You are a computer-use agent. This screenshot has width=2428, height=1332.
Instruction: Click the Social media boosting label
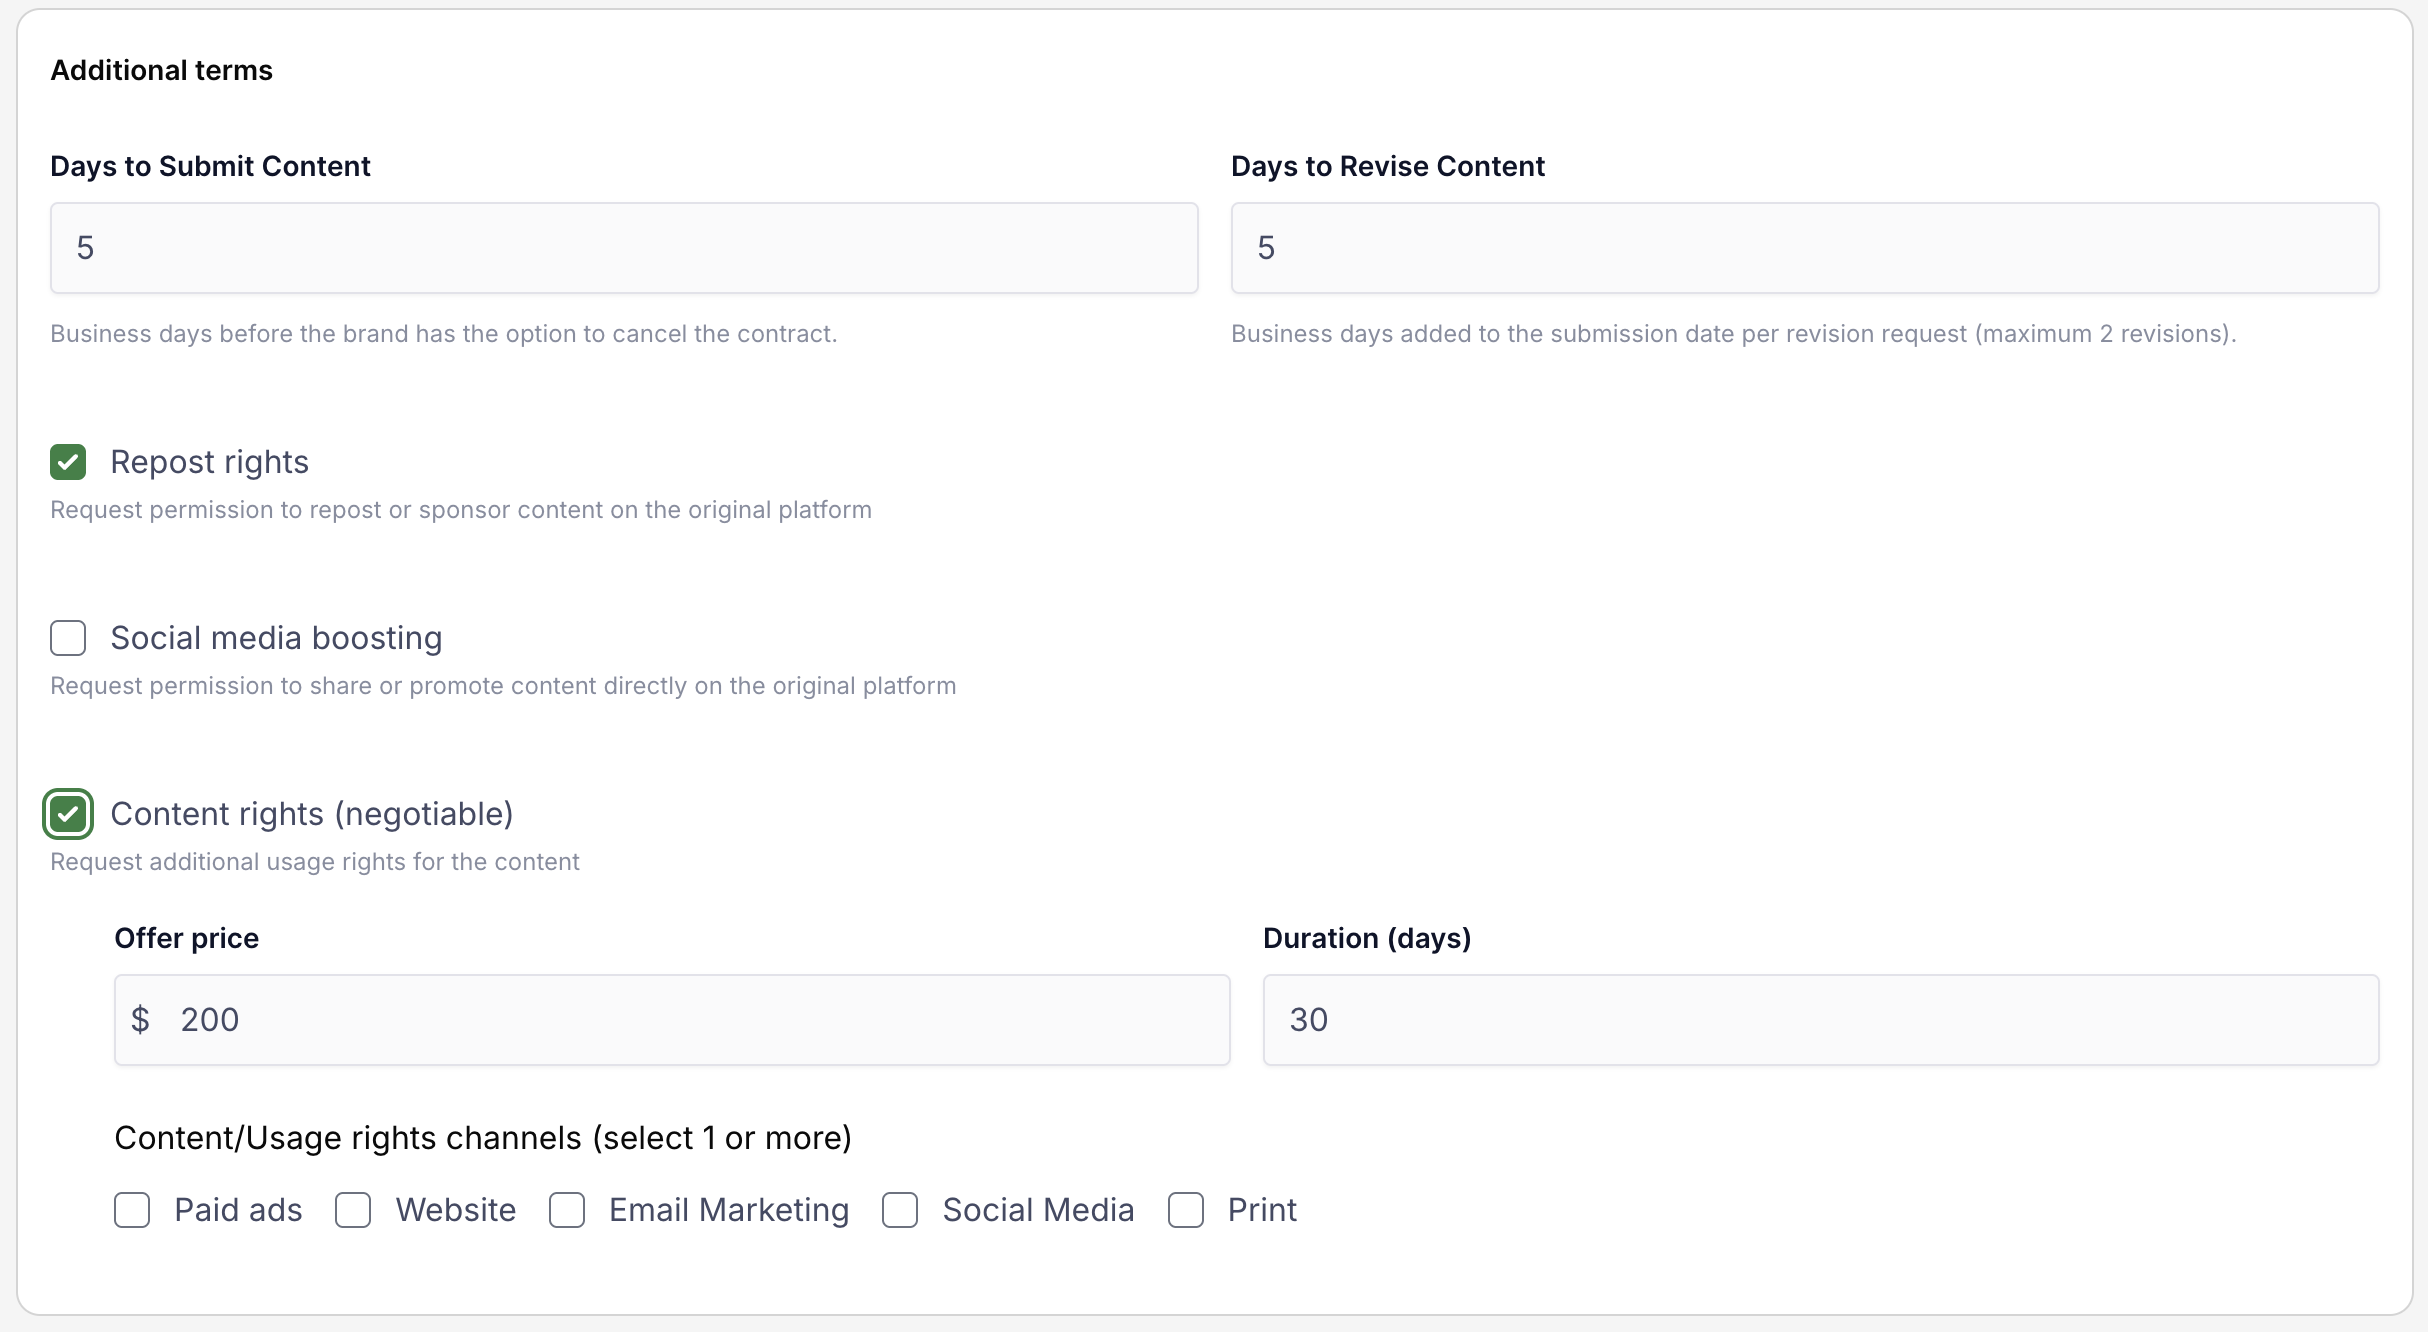pyautogui.click(x=276, y=638)
